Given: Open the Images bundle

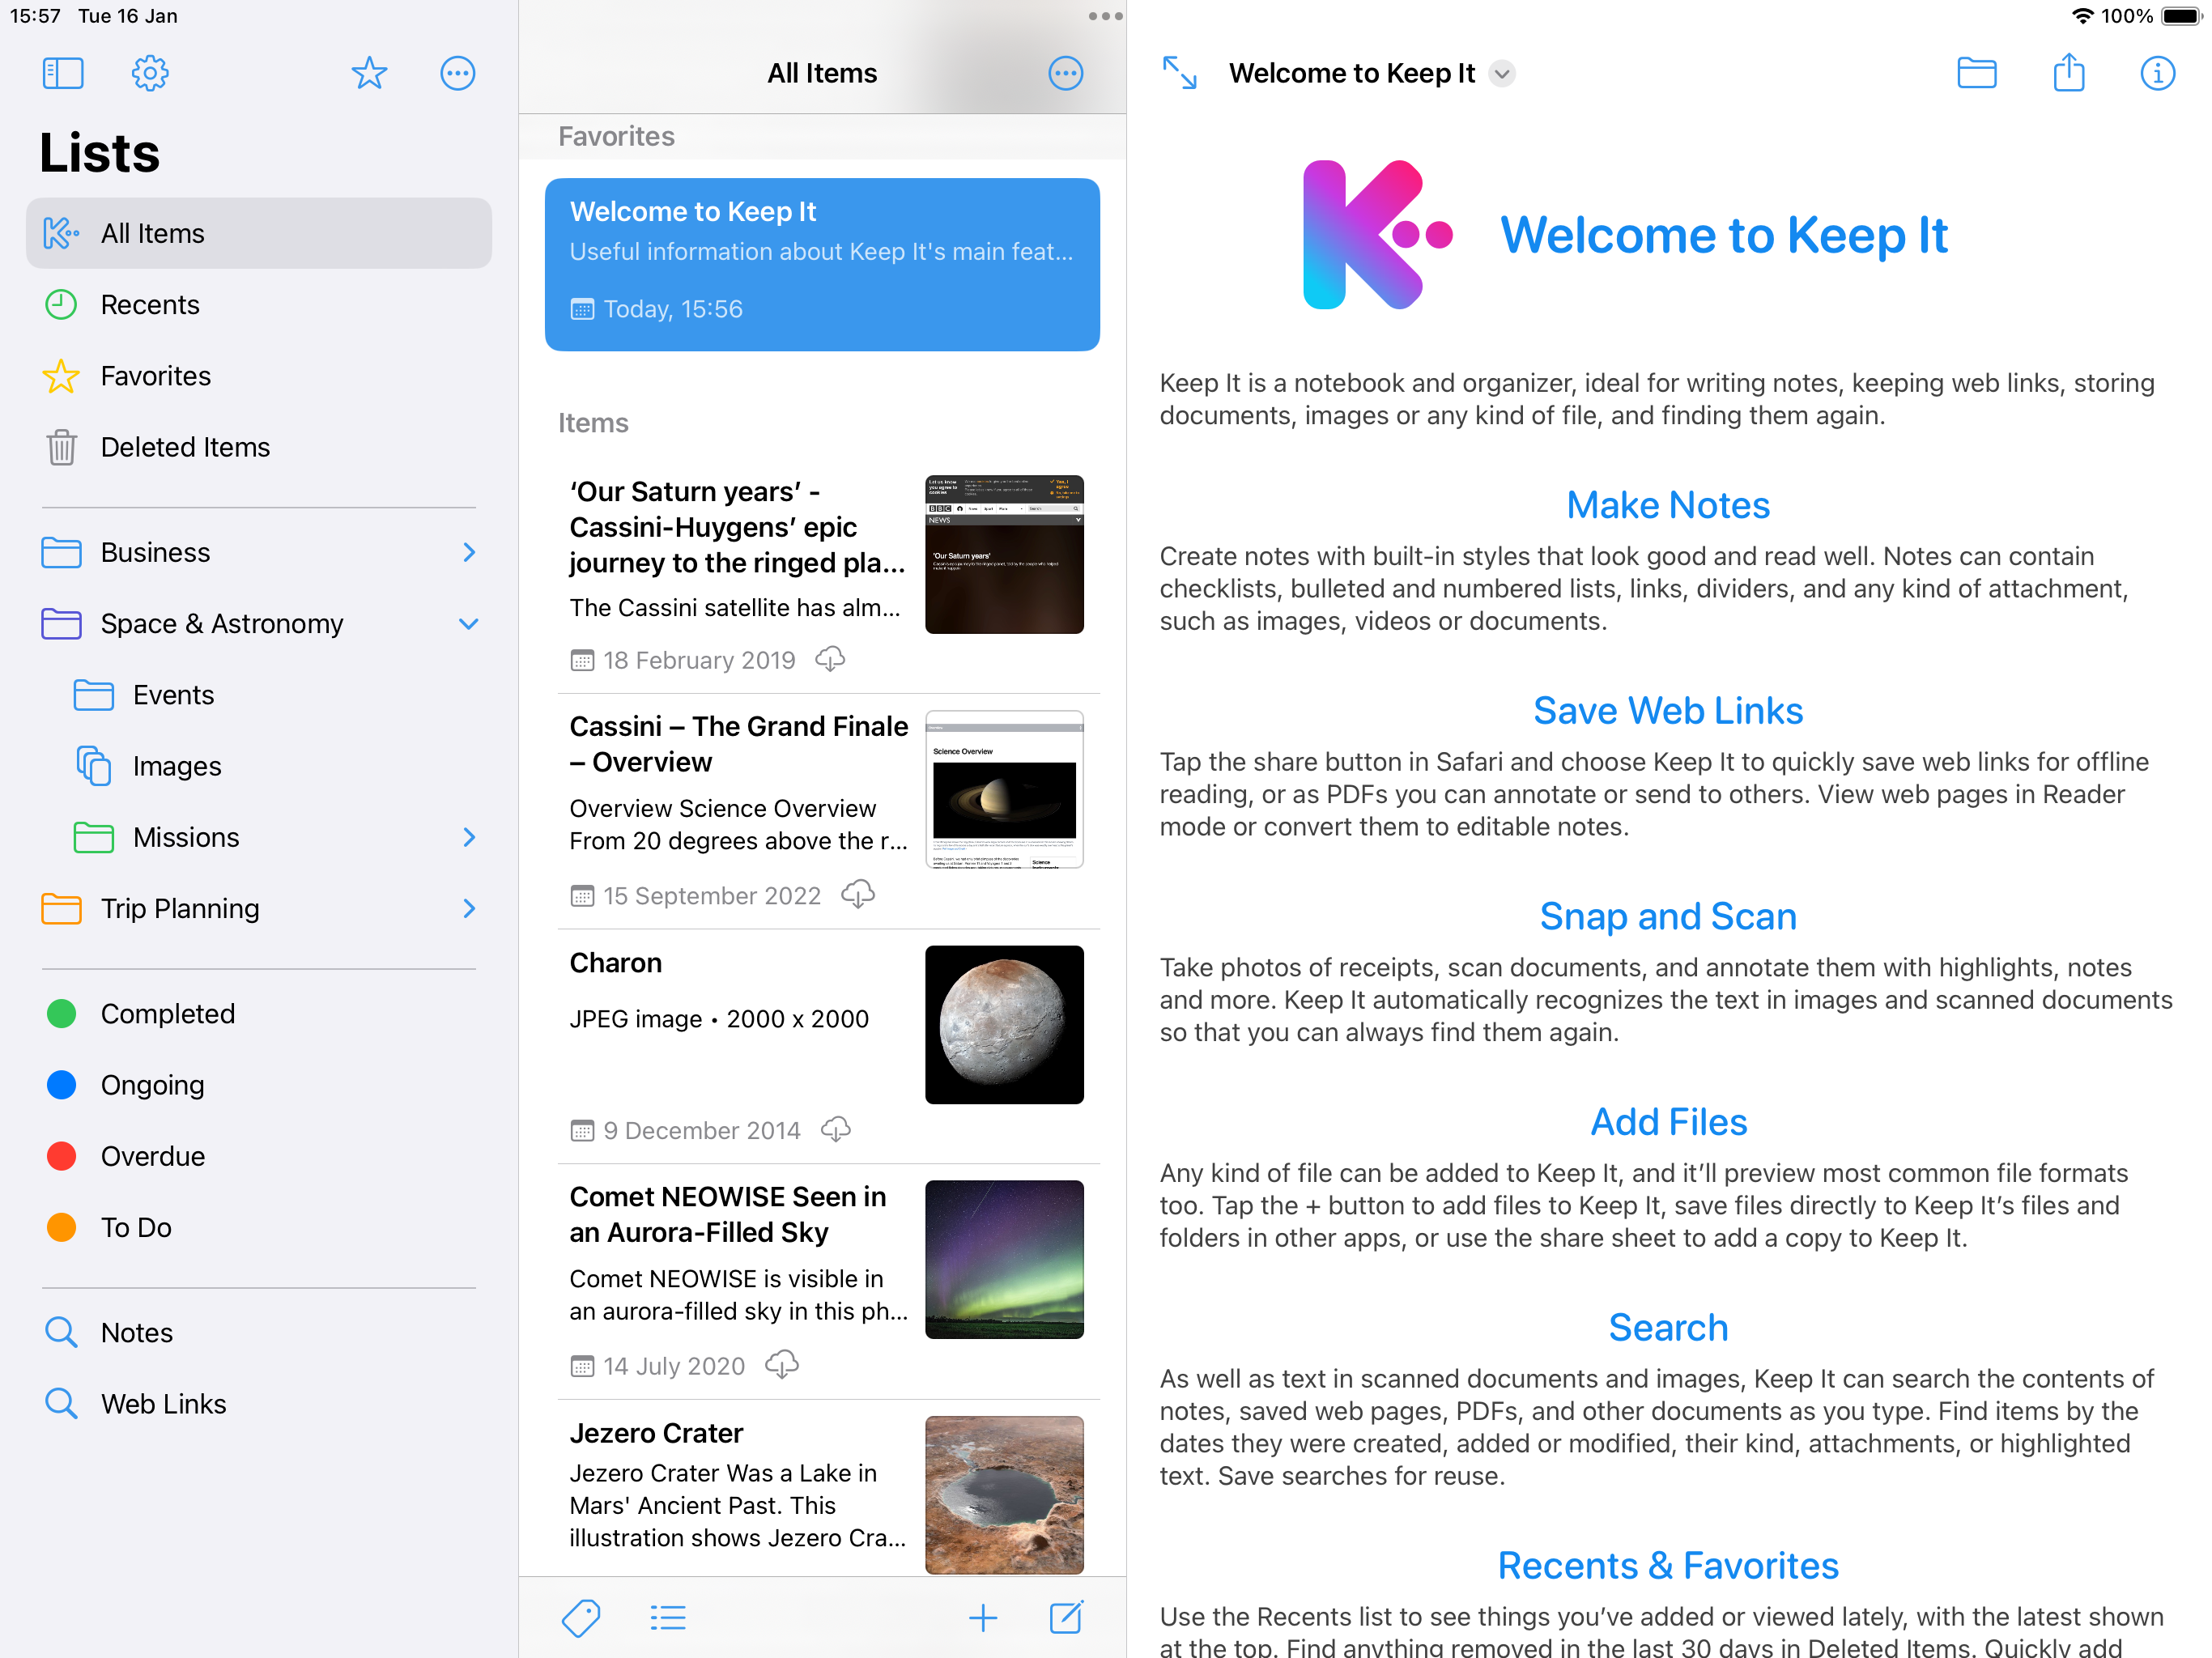Looking at the screenshot, I should (x=259, y=766).
